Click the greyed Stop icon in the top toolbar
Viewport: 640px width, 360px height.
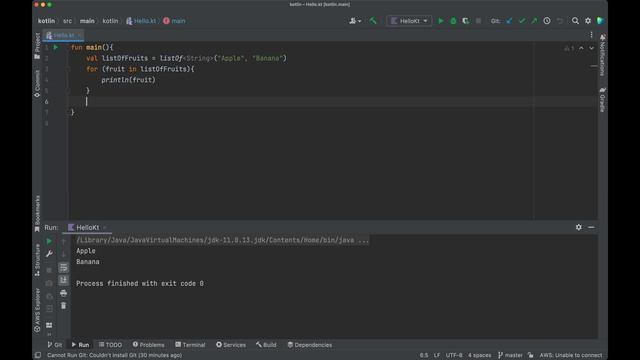click(x=478, y=21)
